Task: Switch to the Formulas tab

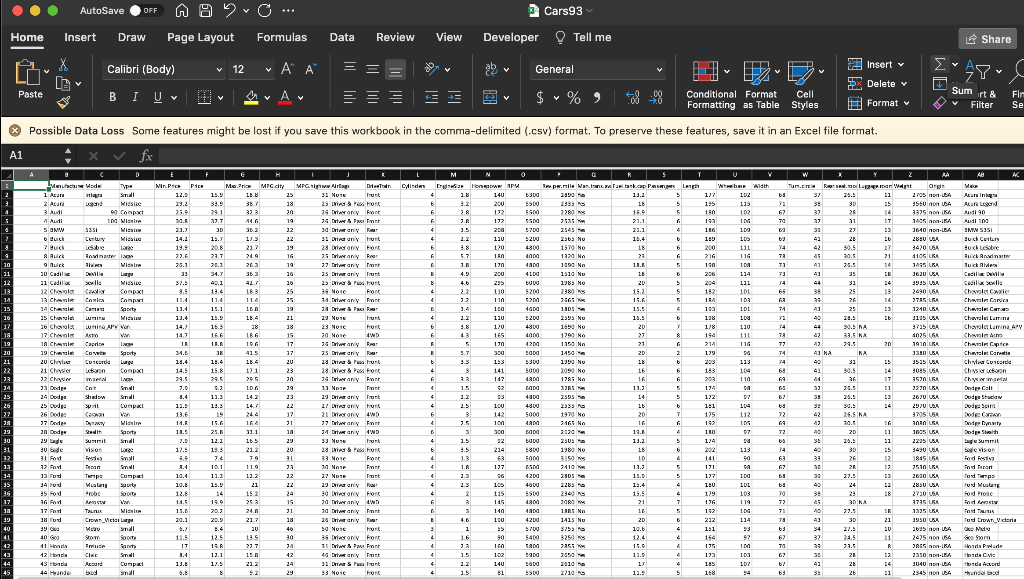Action: coord(281,37)
